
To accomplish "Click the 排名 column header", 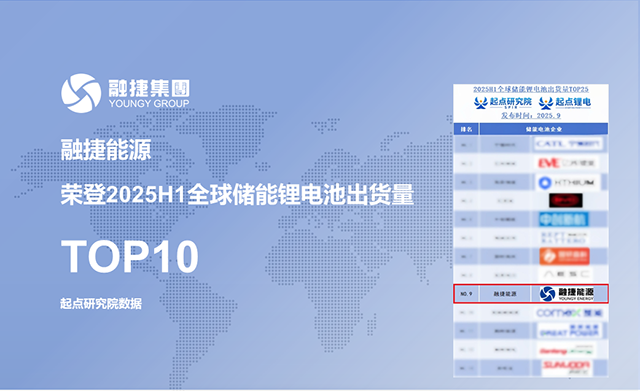I will [466, 129].
